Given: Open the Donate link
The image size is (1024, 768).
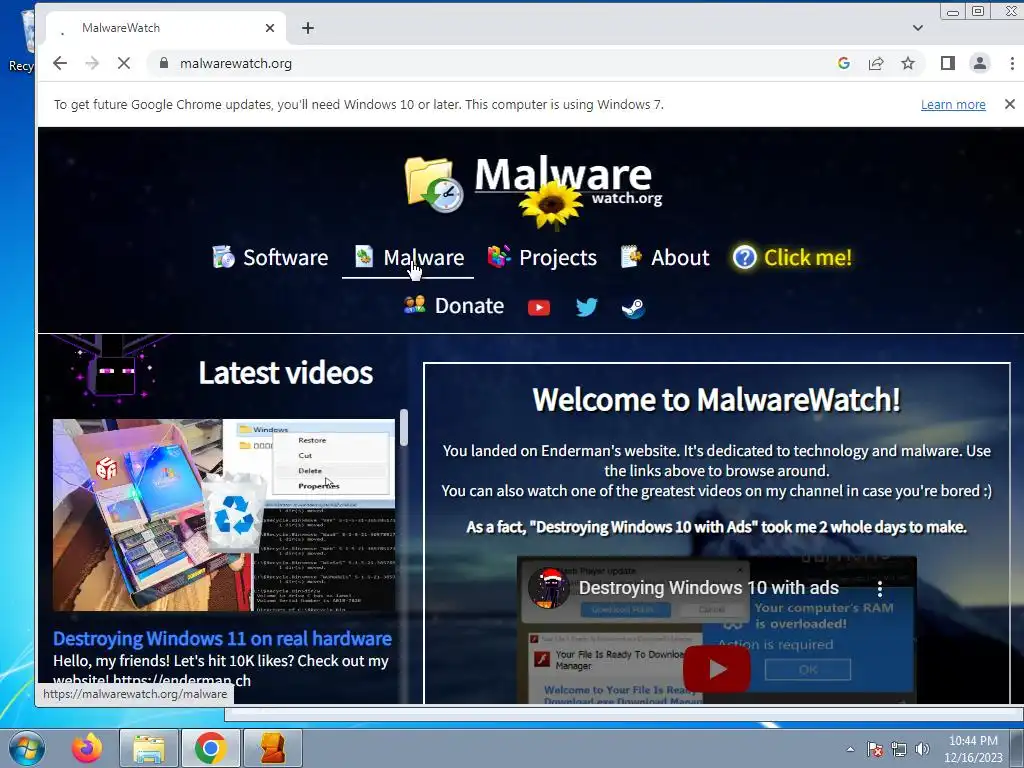Looking at the screenshot, I should [454, 306].
